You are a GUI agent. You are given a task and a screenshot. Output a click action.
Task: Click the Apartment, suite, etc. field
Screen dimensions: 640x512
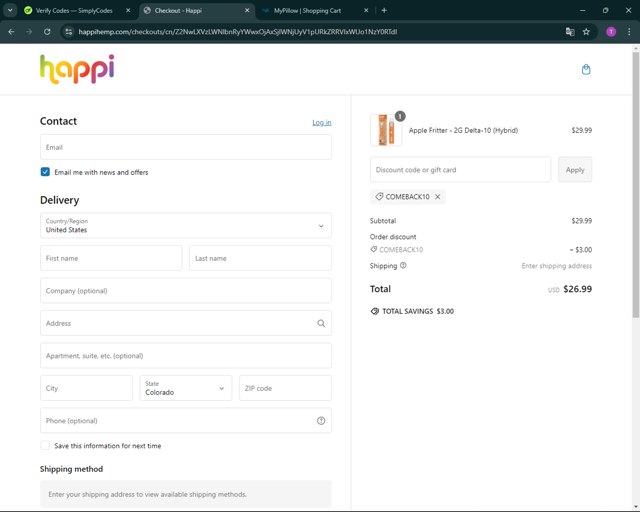point(186,356)
